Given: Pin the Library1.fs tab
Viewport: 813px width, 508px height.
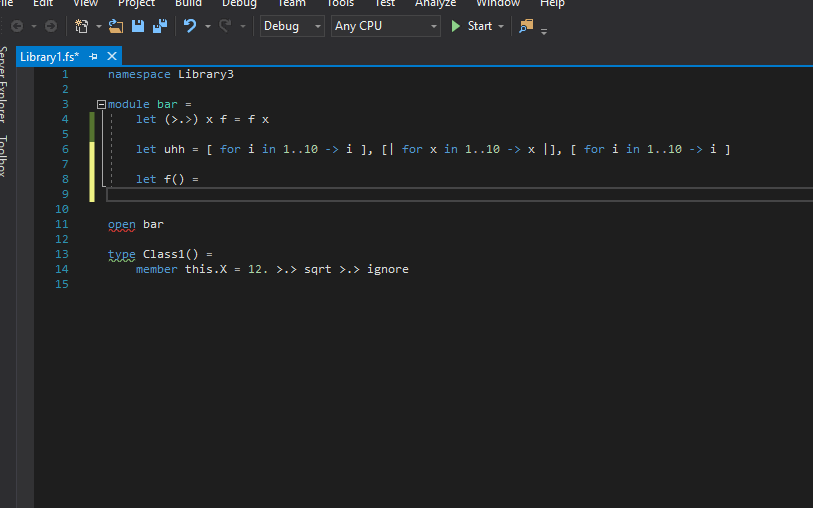Looking at the screenshot, I should point(93,57).
